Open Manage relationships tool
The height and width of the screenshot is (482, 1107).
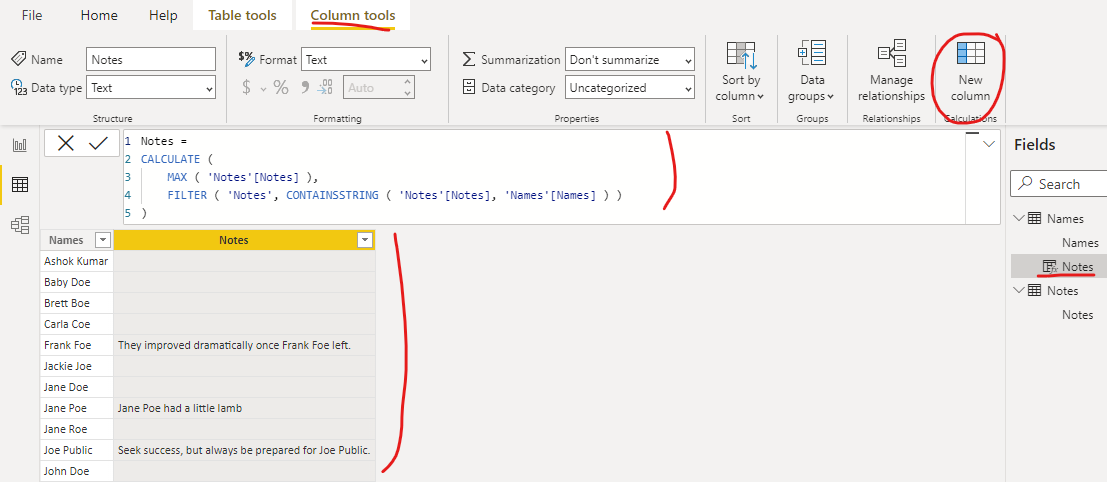(891, 73)
